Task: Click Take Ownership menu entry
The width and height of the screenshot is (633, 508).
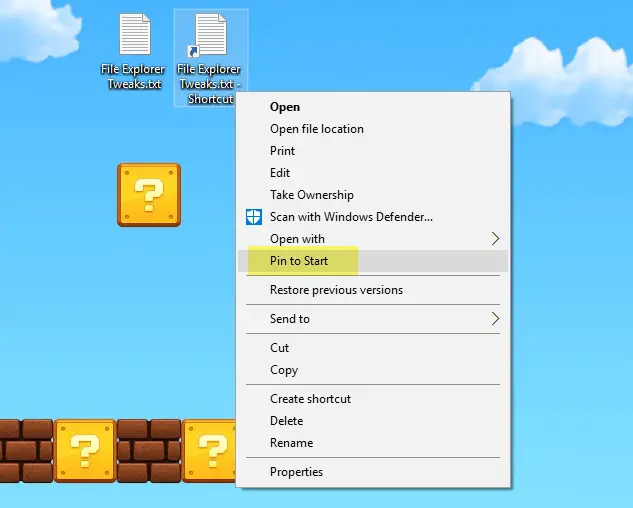Action: pyautogui.click(x=373, y=195)
